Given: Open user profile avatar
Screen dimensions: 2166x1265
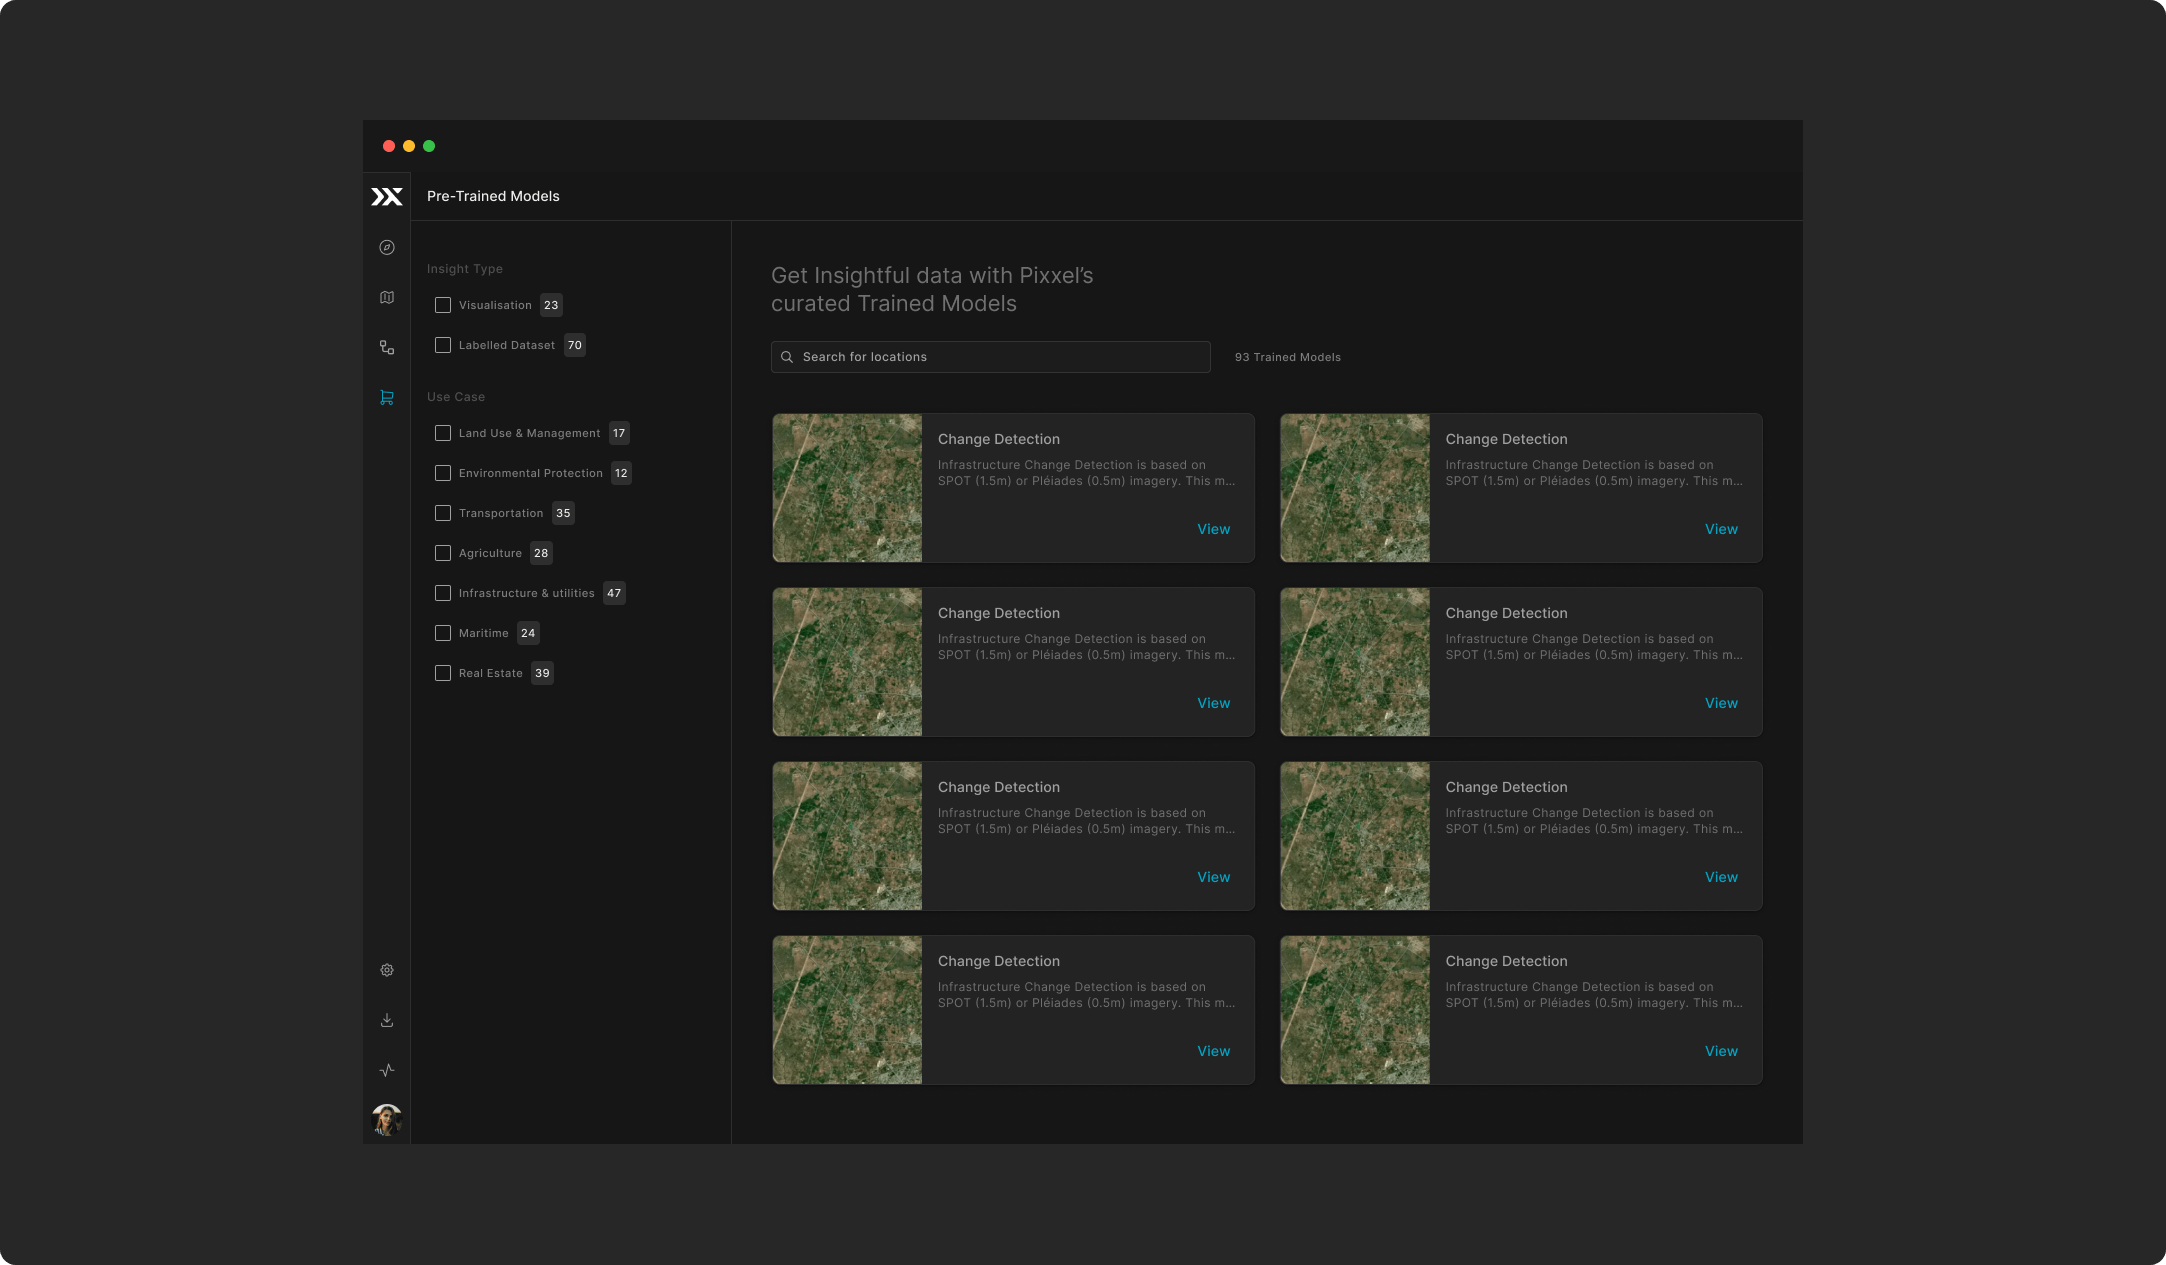Looking at the screenshot, I should pos(387,1120).
